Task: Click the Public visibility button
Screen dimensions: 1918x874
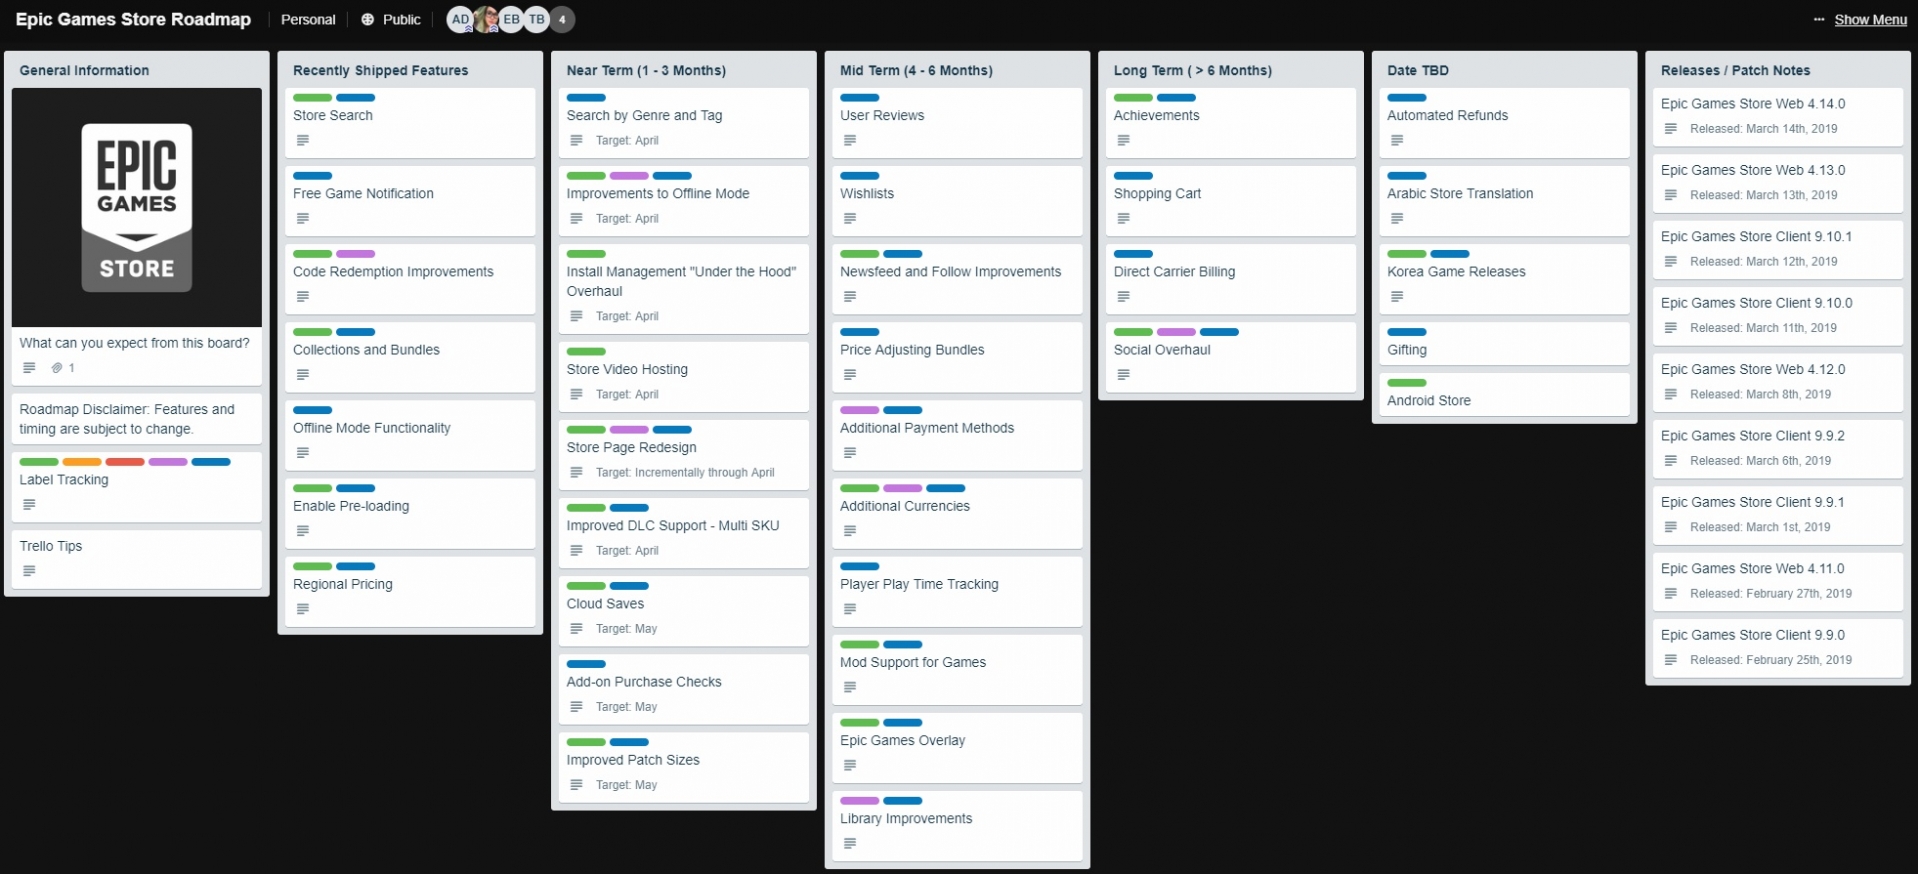Action: coord(391,19)
